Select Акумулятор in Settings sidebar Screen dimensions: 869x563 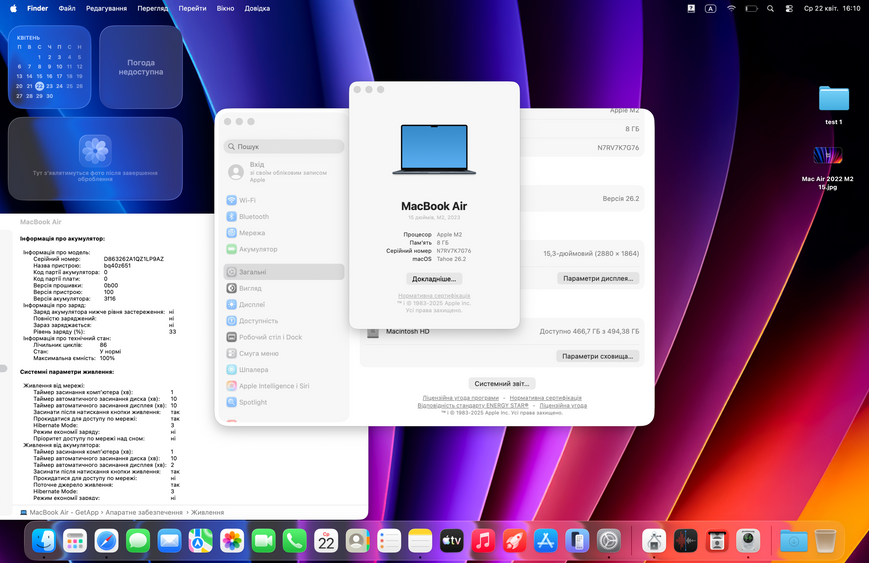coord(284,249)
